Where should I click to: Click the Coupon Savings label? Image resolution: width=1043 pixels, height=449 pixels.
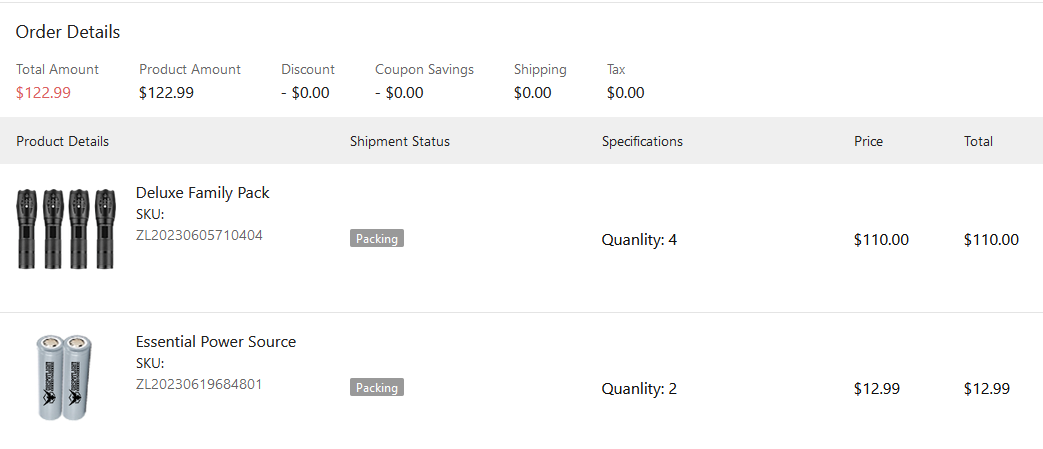tap(424, 70)
